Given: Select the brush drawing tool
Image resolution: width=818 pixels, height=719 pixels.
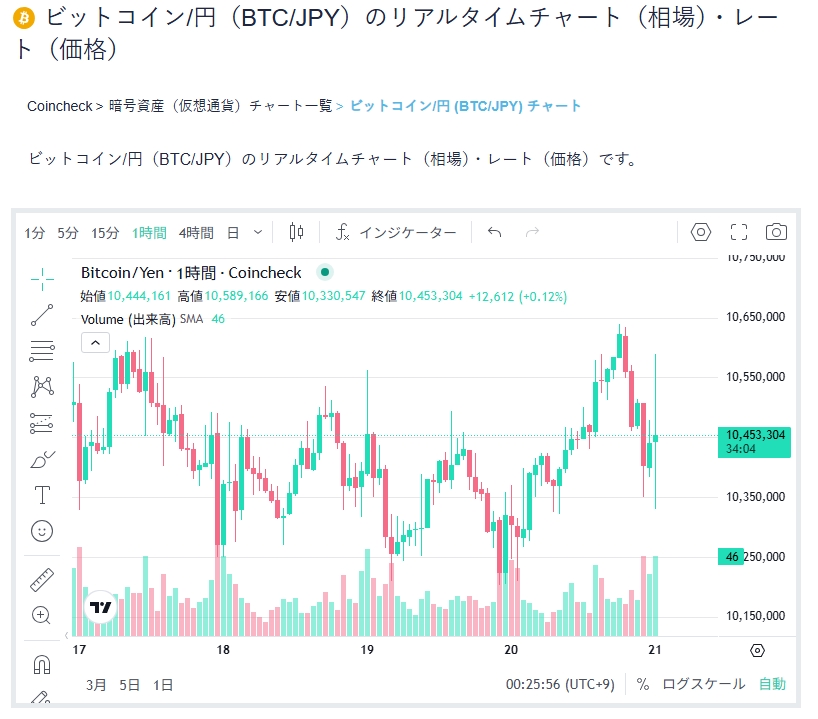Looking at the screenshot, I should pyautogui.click(x=42, y=459).
